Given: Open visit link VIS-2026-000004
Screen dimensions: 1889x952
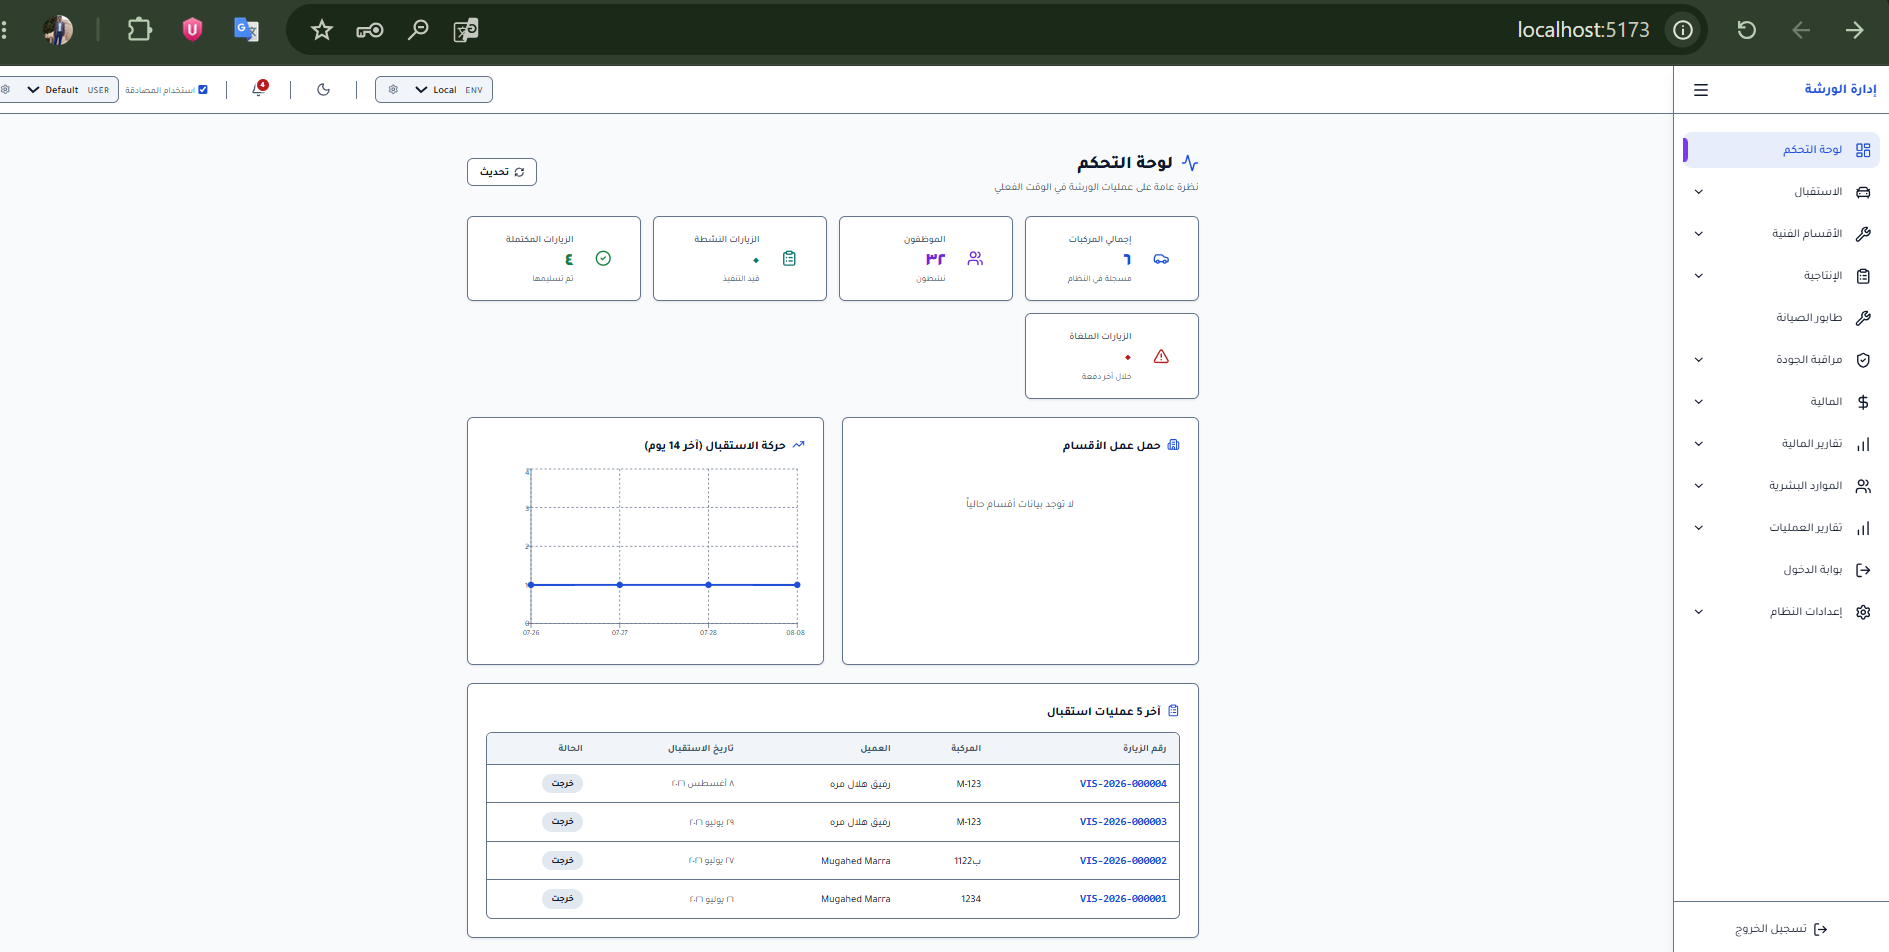Looking at the screenshot, I should pyautogui.click(x=1123, y=784).
